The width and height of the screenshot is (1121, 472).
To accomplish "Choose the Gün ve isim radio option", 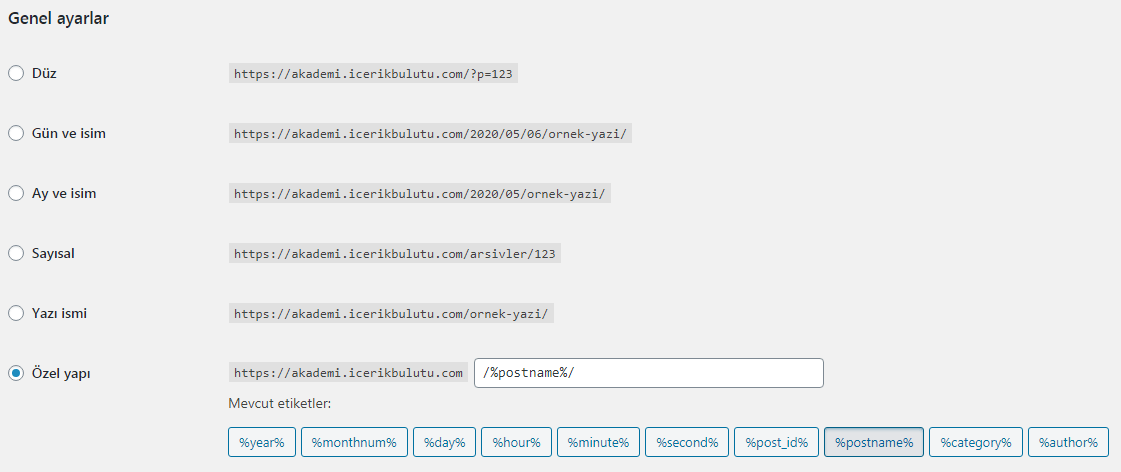I will click(x=16, y=133).
